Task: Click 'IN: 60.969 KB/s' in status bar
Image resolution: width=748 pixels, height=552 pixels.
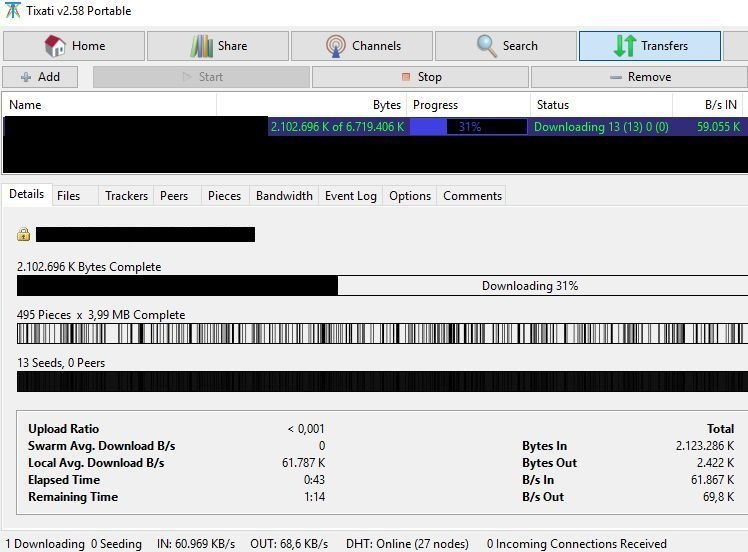Action: pos(196,544)
